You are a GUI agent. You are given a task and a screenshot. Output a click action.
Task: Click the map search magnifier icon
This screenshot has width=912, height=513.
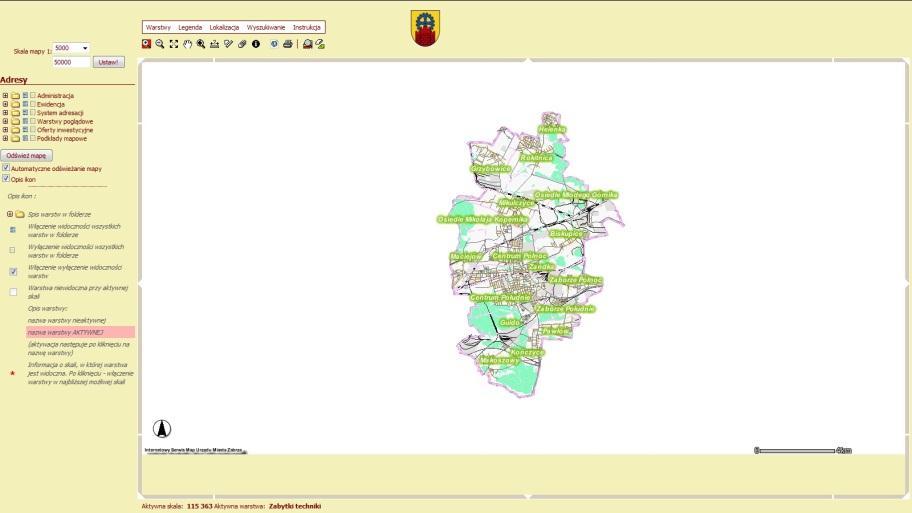307,44
